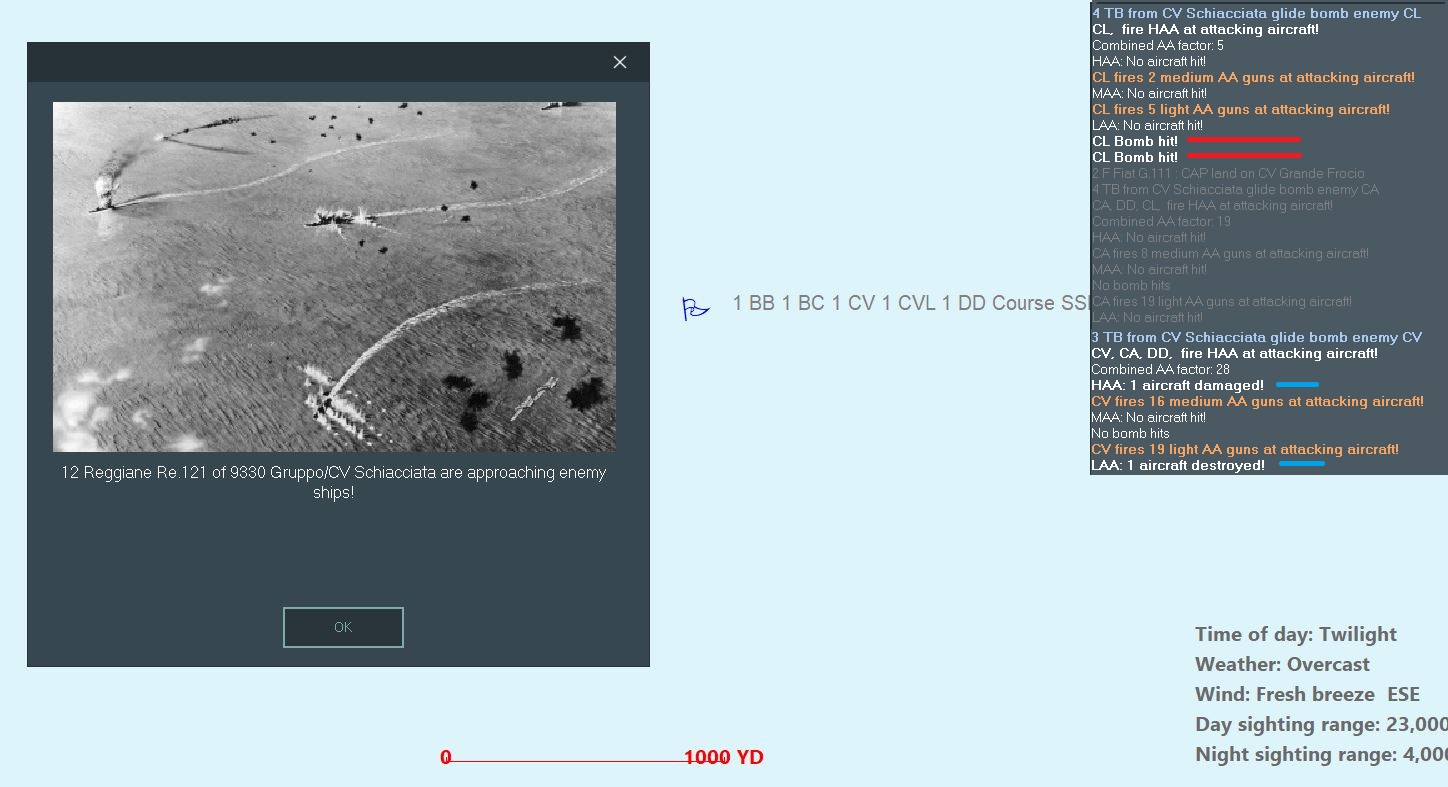Select 'Combined AA factor: 5' log line
Viewport: 1448px width, 787px height.
pos(1157,45)
